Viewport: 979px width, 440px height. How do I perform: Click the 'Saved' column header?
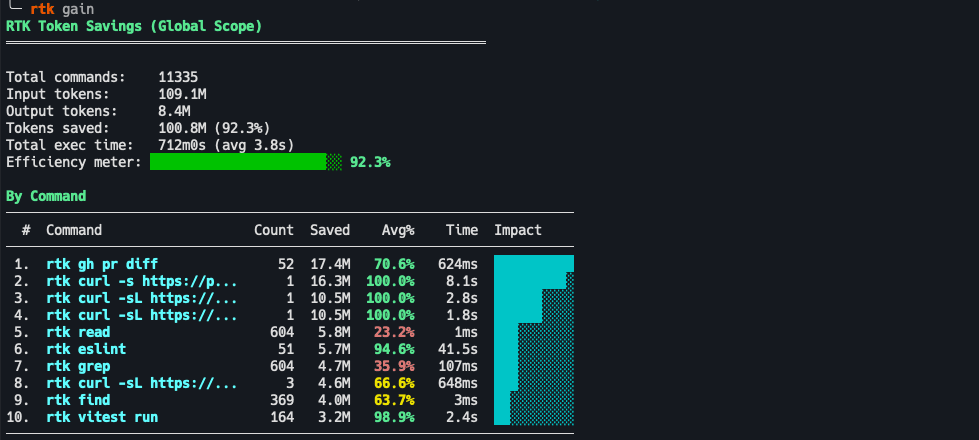330,230
